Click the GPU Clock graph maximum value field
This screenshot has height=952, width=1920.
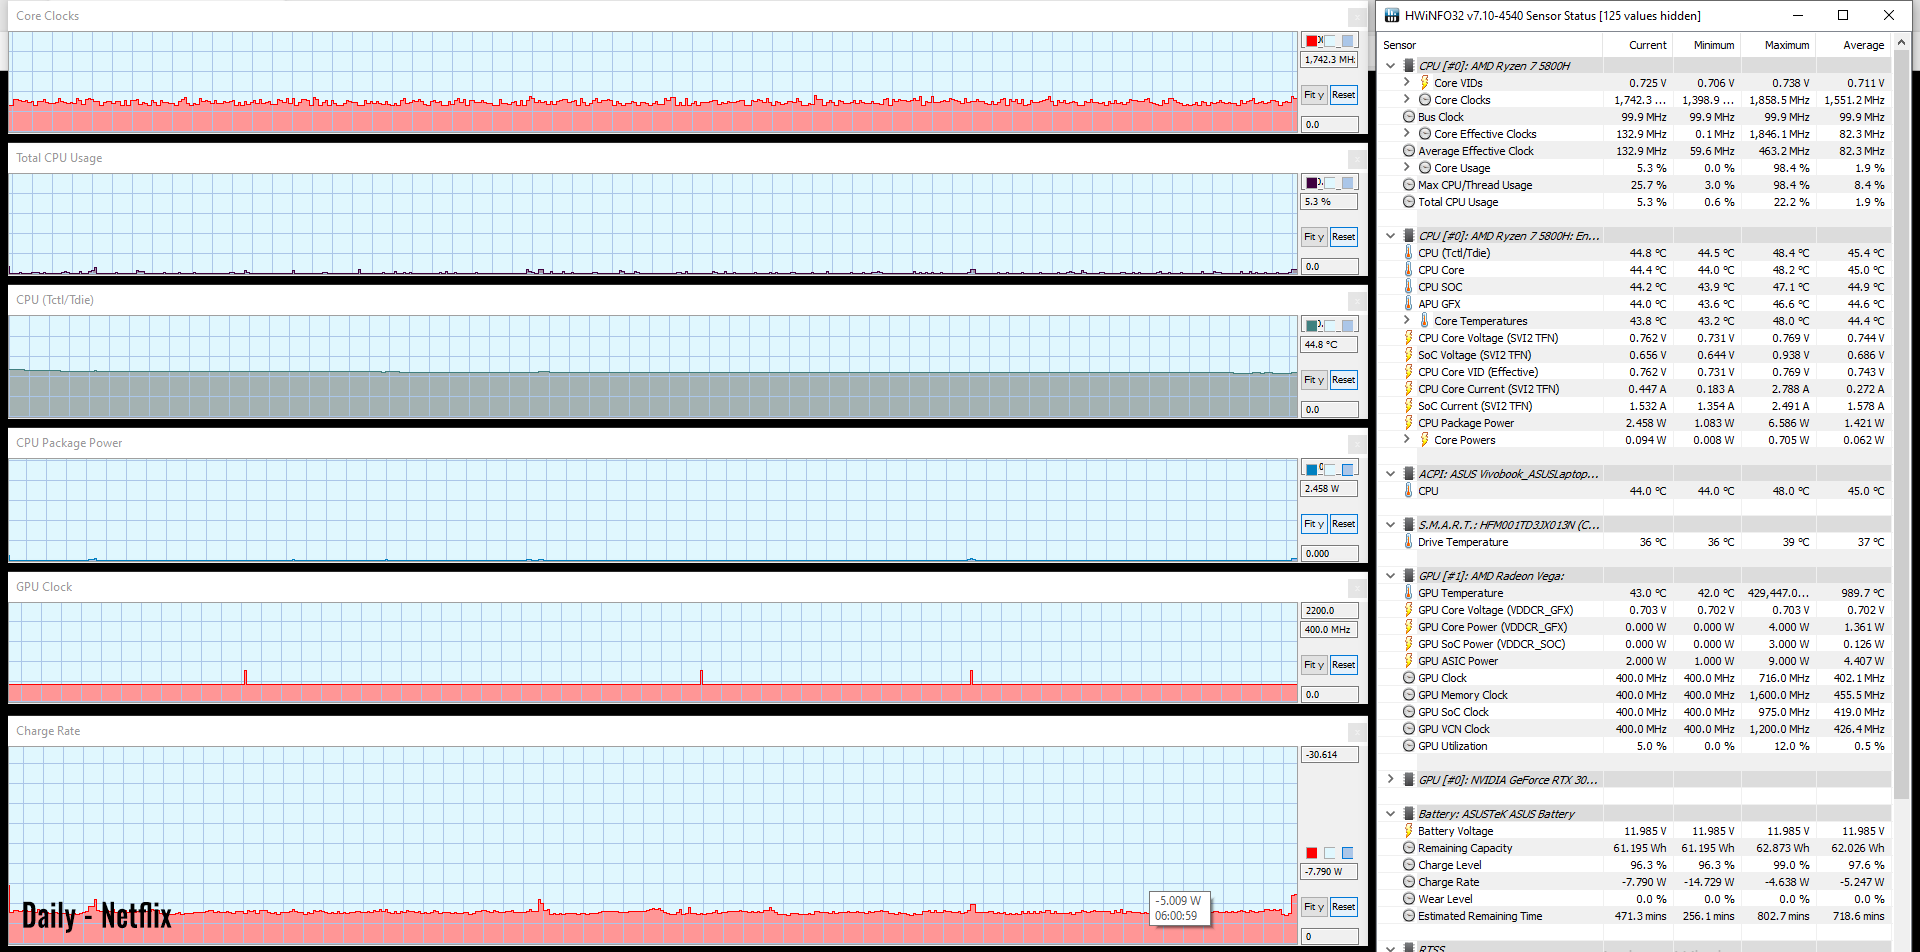point(1329,610)
